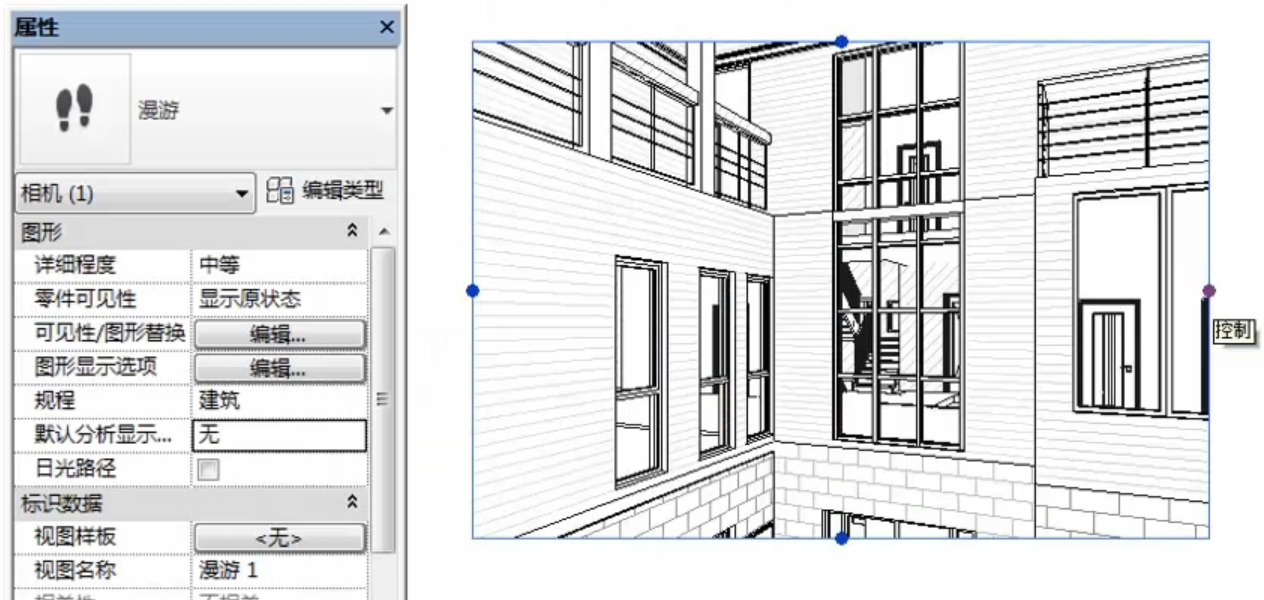Screen dimensions: 1264x600
Task: Collapse the 标识数据 section chevron
Action: click(x=352, y=503)
